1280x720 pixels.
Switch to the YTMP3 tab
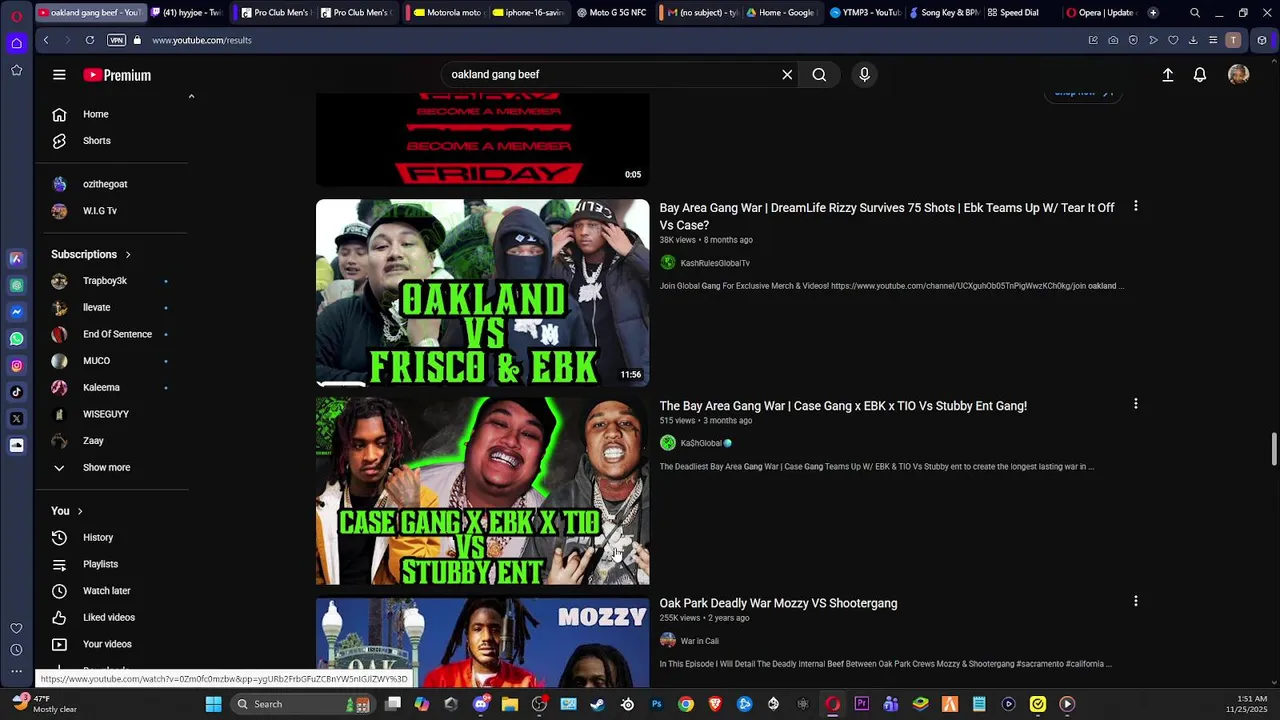(865, 13)
